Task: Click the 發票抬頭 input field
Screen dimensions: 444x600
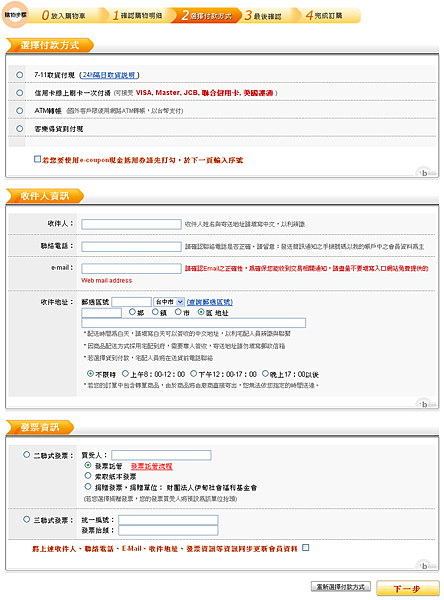Action: [x=168, y=530]
